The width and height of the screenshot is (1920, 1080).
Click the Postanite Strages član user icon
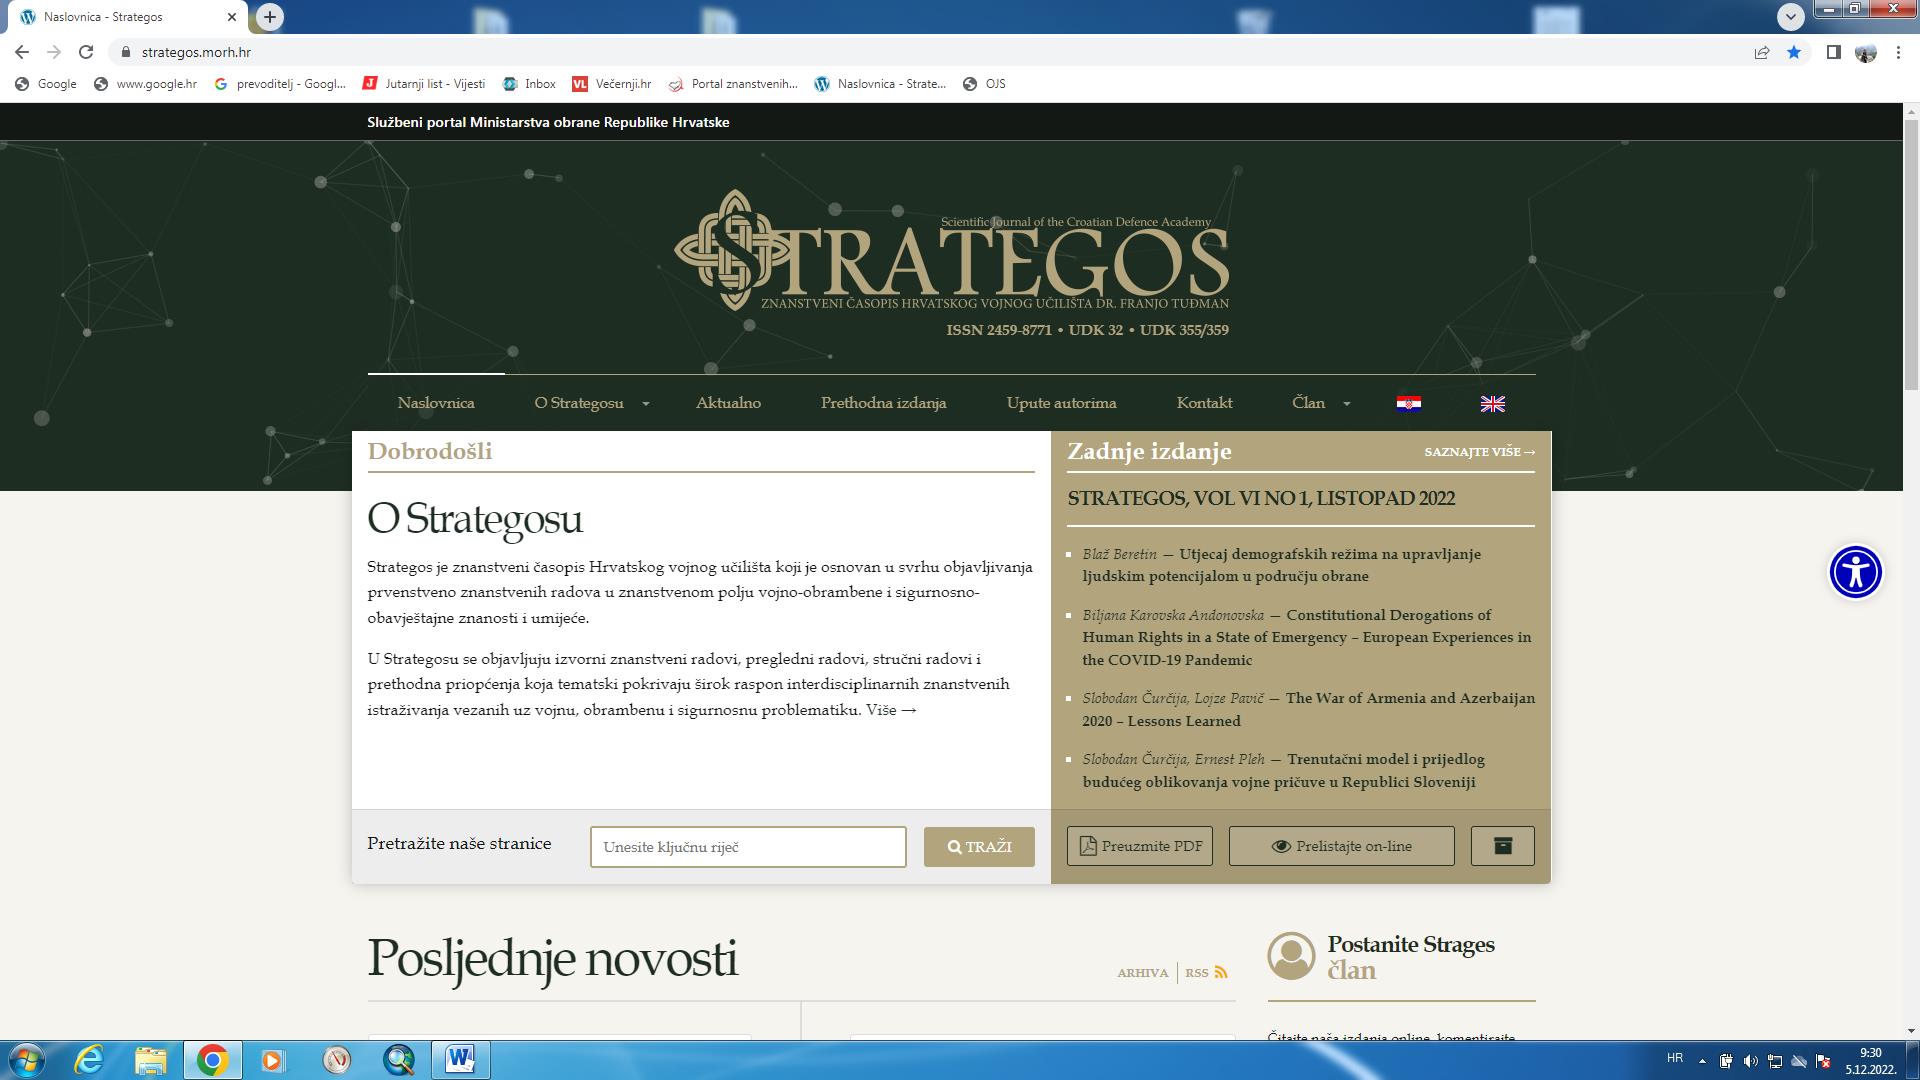pos(1291,956)
